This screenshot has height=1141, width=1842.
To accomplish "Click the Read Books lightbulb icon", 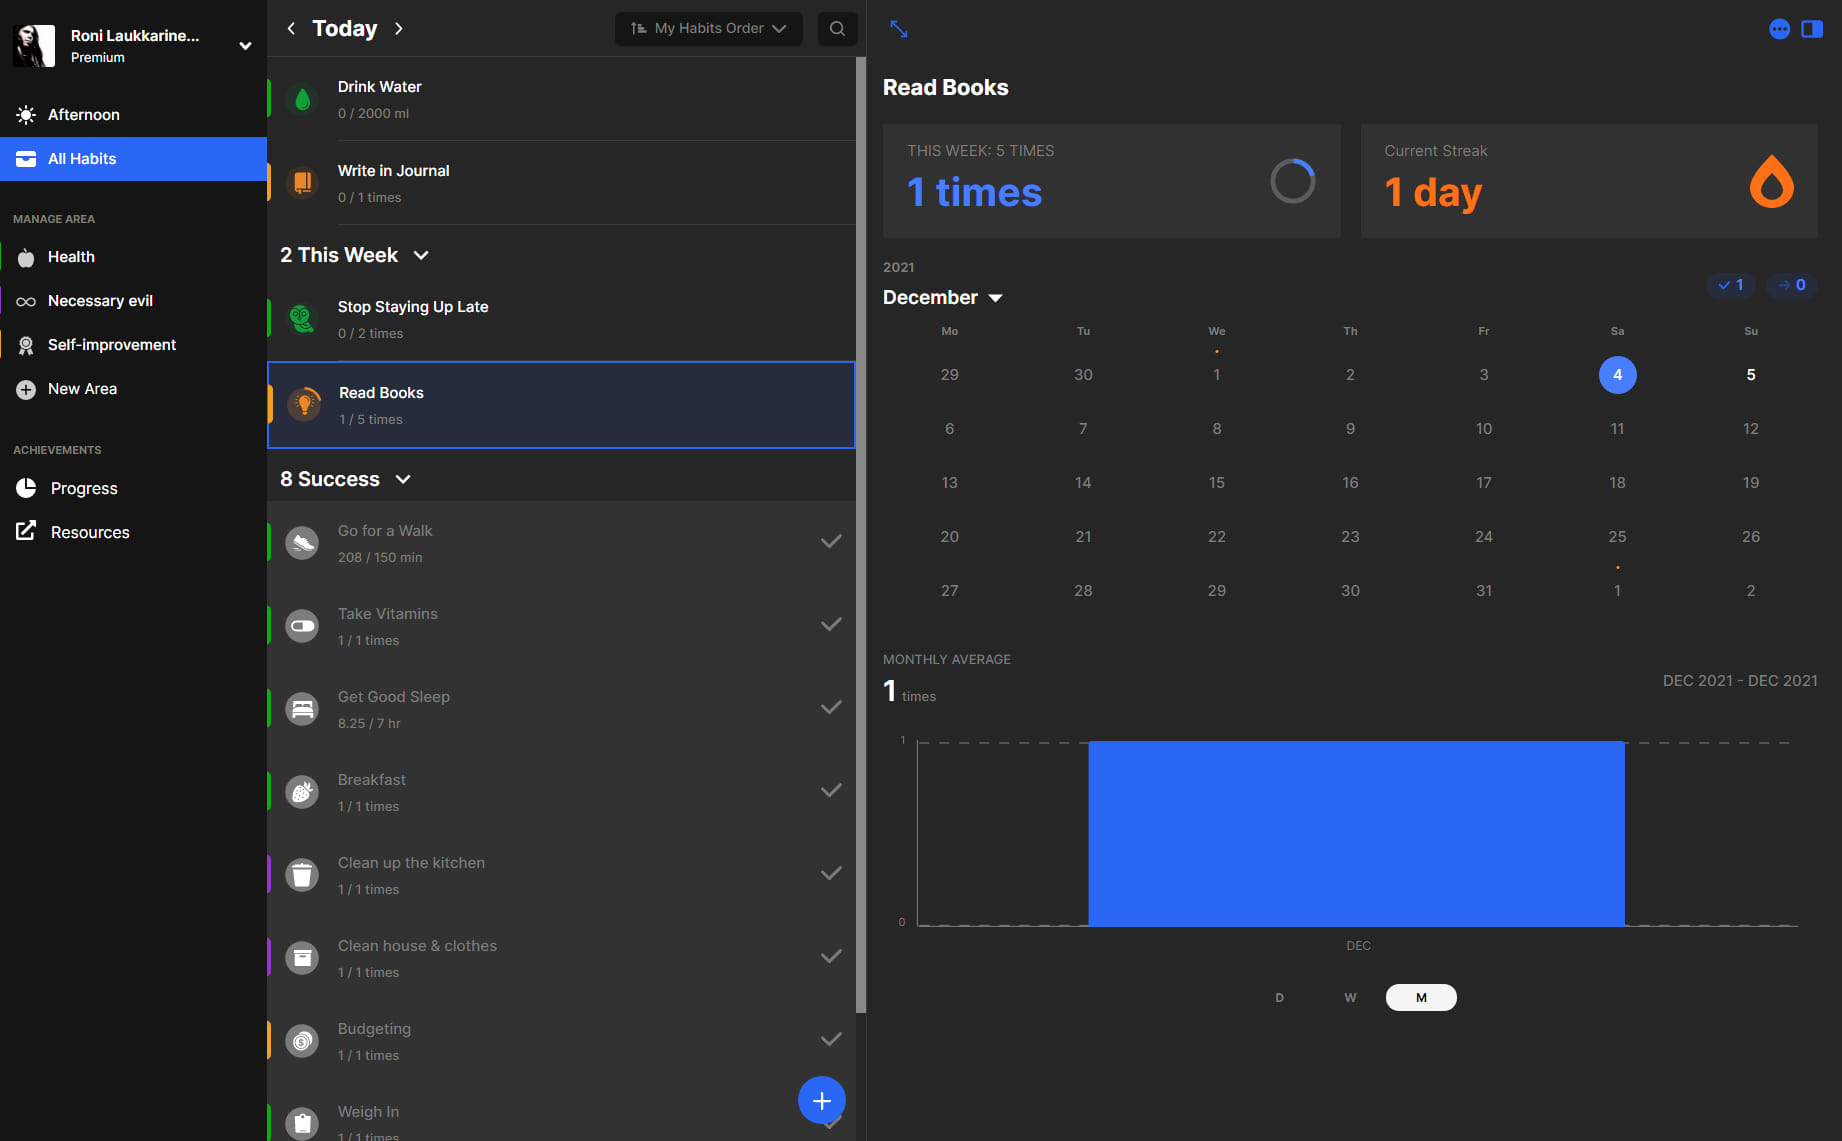I will point(304,405).
